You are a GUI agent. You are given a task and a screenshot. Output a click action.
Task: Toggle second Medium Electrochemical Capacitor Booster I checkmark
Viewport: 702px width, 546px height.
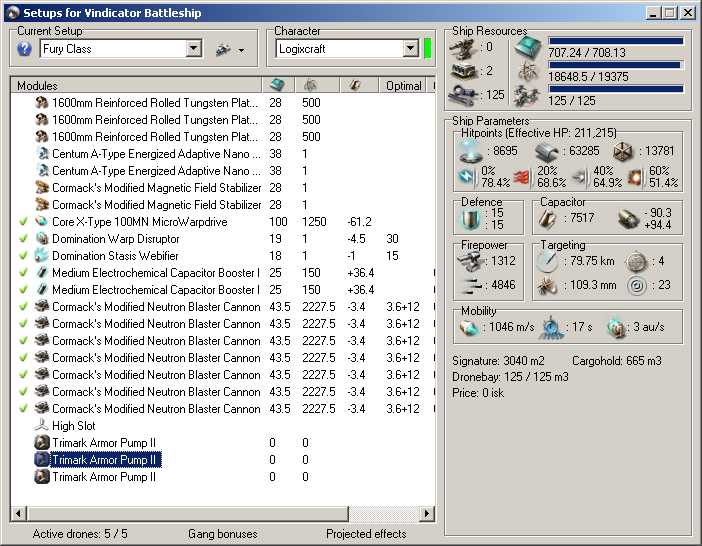click(x=24, y=290)
